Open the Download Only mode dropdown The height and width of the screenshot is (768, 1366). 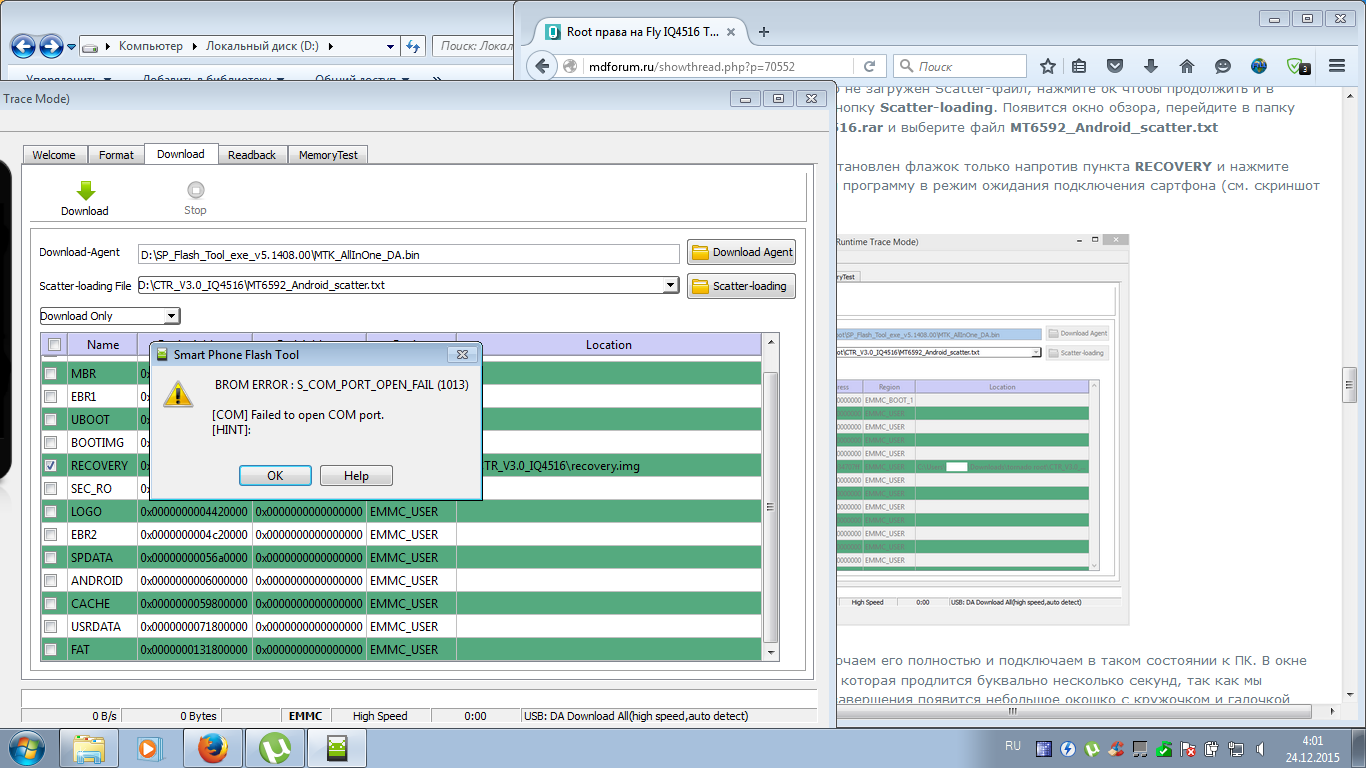point(172,316)
